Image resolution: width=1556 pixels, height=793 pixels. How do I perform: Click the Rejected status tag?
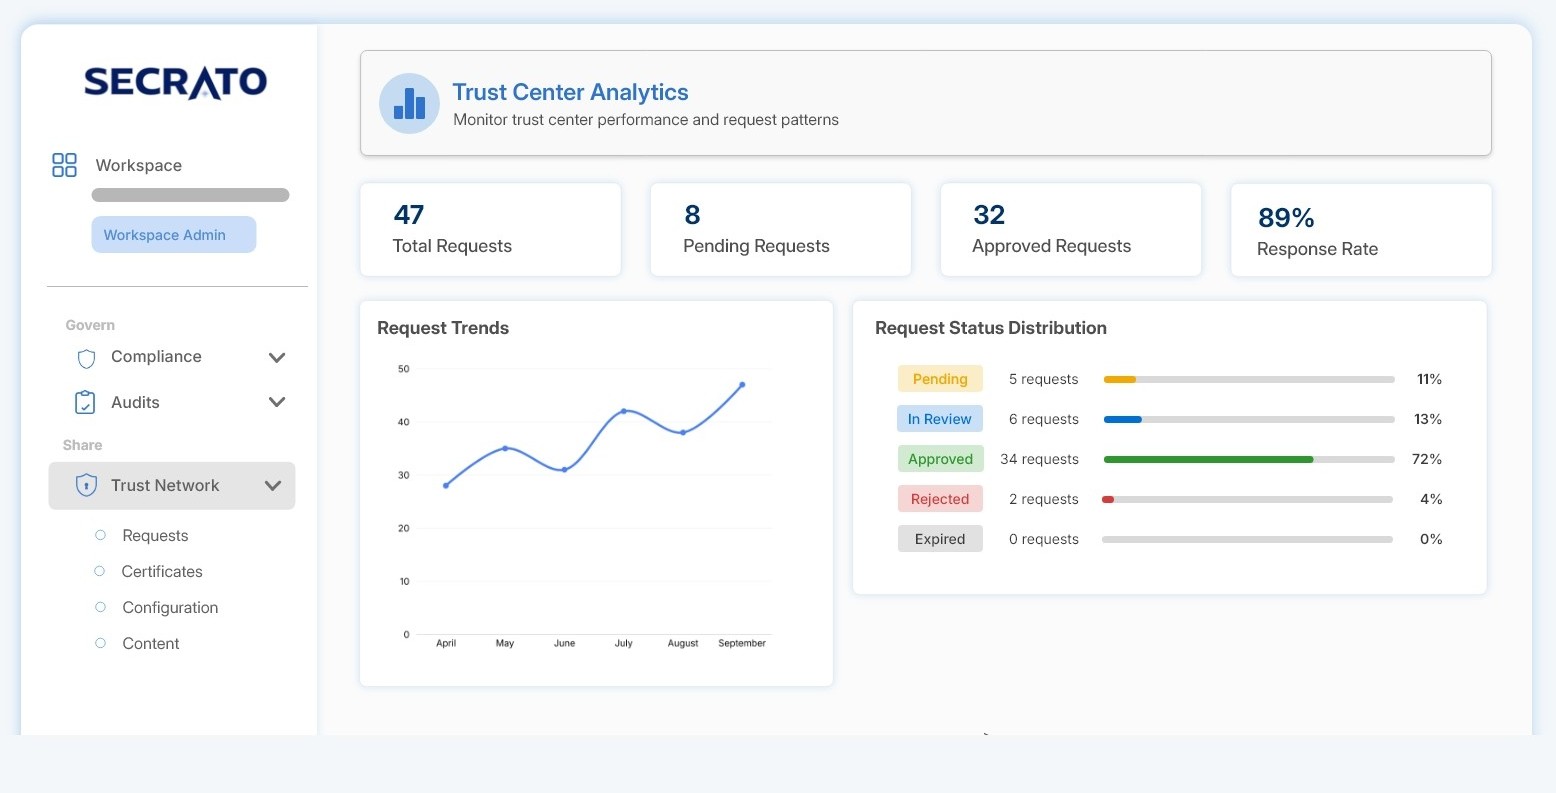click(940, 499)
